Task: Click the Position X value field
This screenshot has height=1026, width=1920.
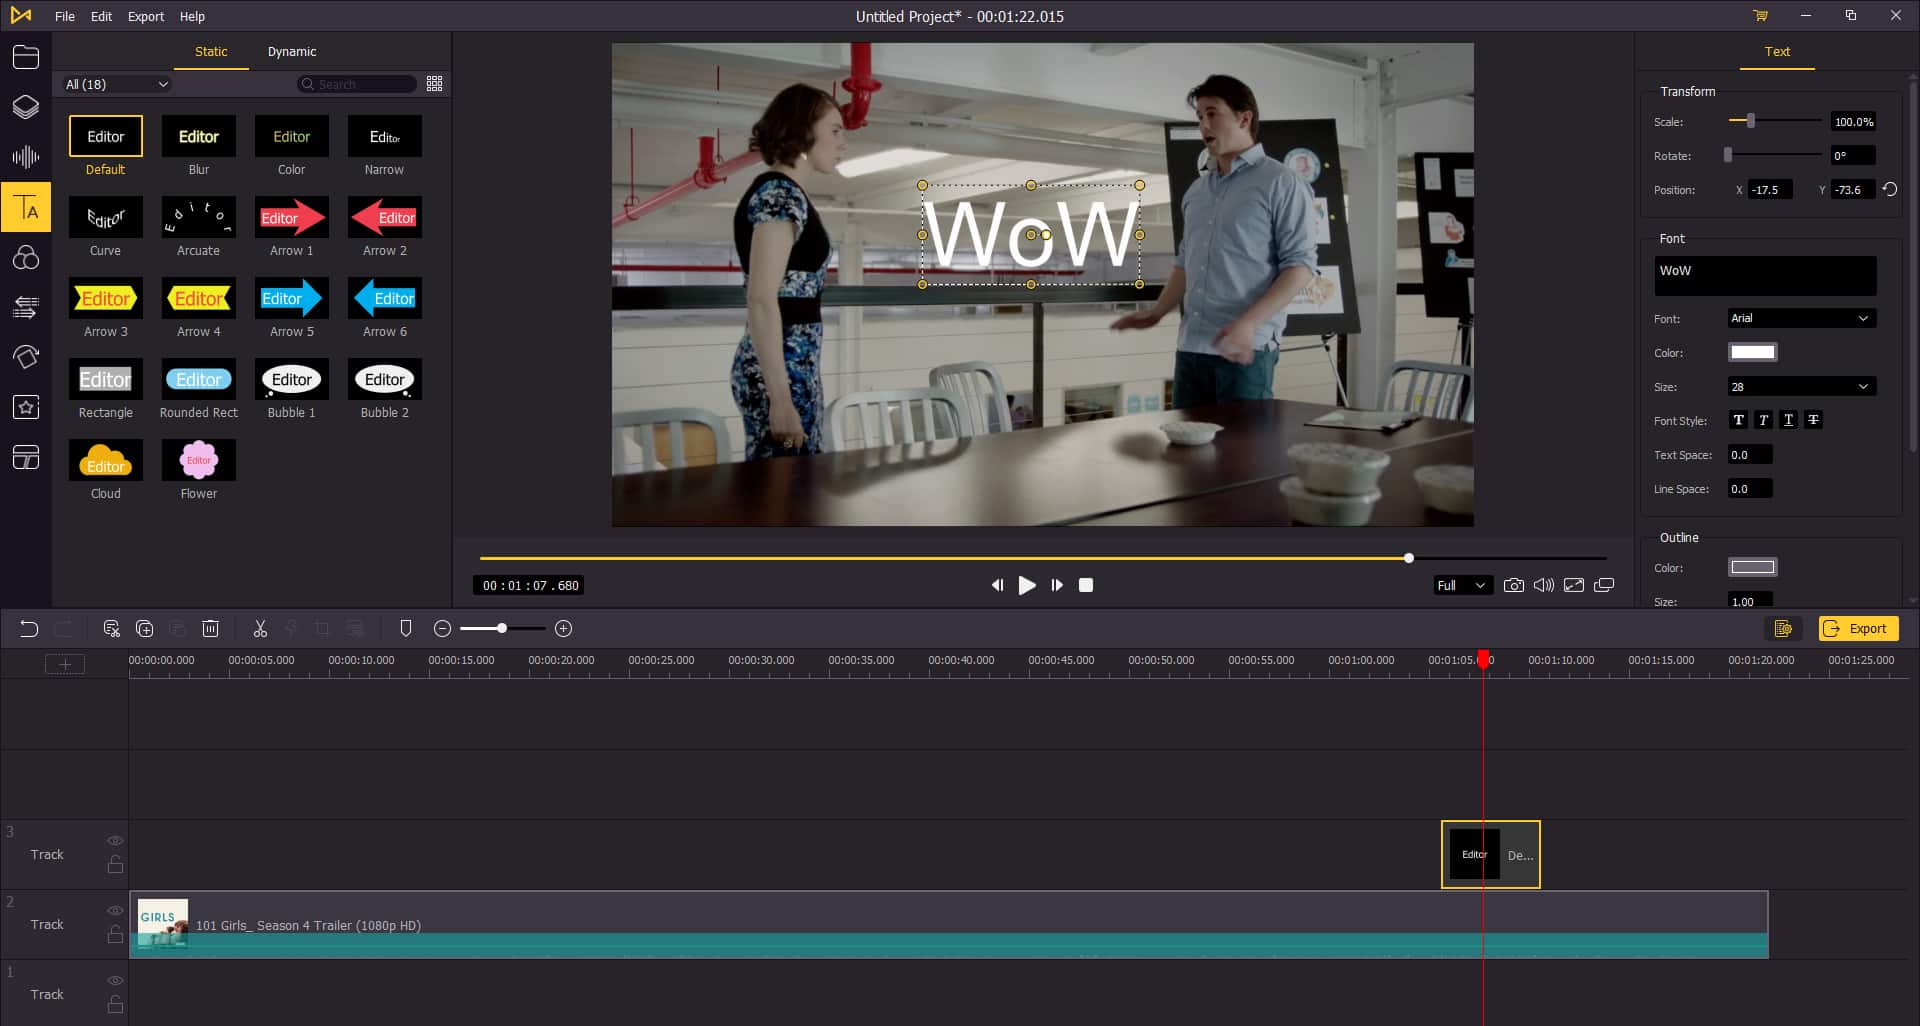Action: 1770,189
